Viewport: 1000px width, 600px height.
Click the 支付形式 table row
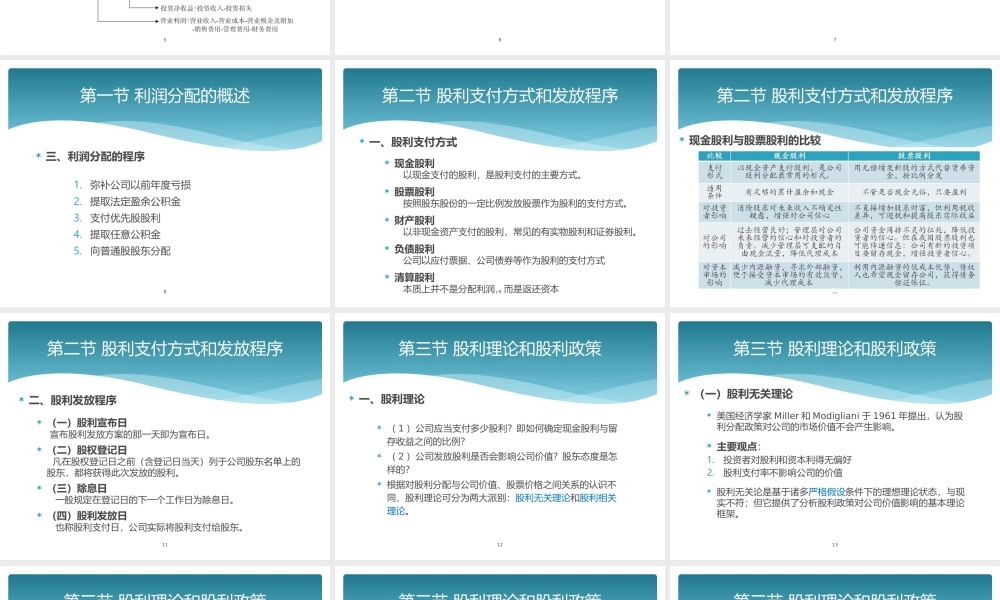click(x=715, y=172)
